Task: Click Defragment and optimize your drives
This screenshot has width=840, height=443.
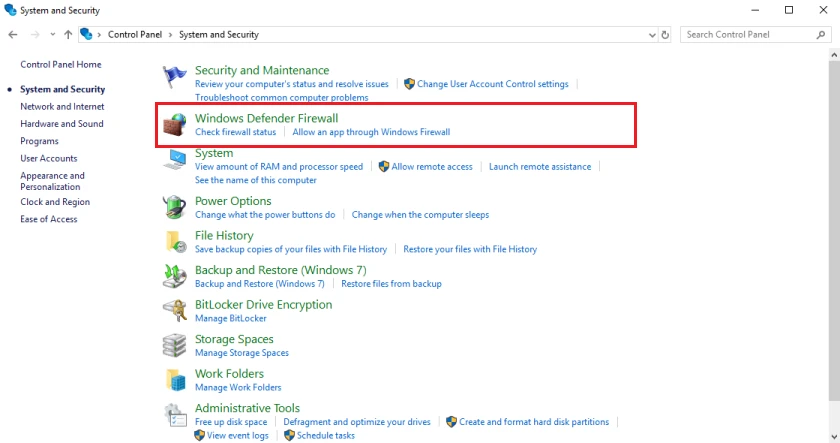Action: coord(357,422)
